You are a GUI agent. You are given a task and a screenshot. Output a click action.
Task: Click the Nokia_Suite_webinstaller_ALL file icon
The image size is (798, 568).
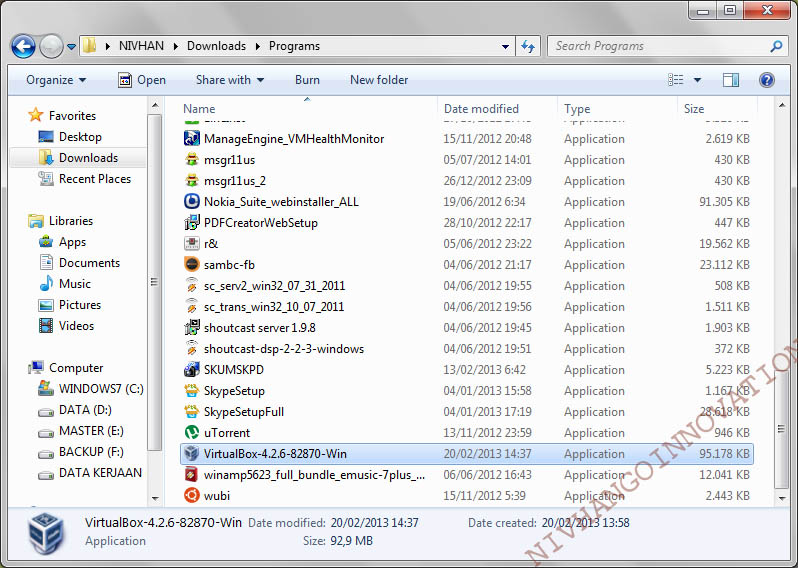coord(191,202)
